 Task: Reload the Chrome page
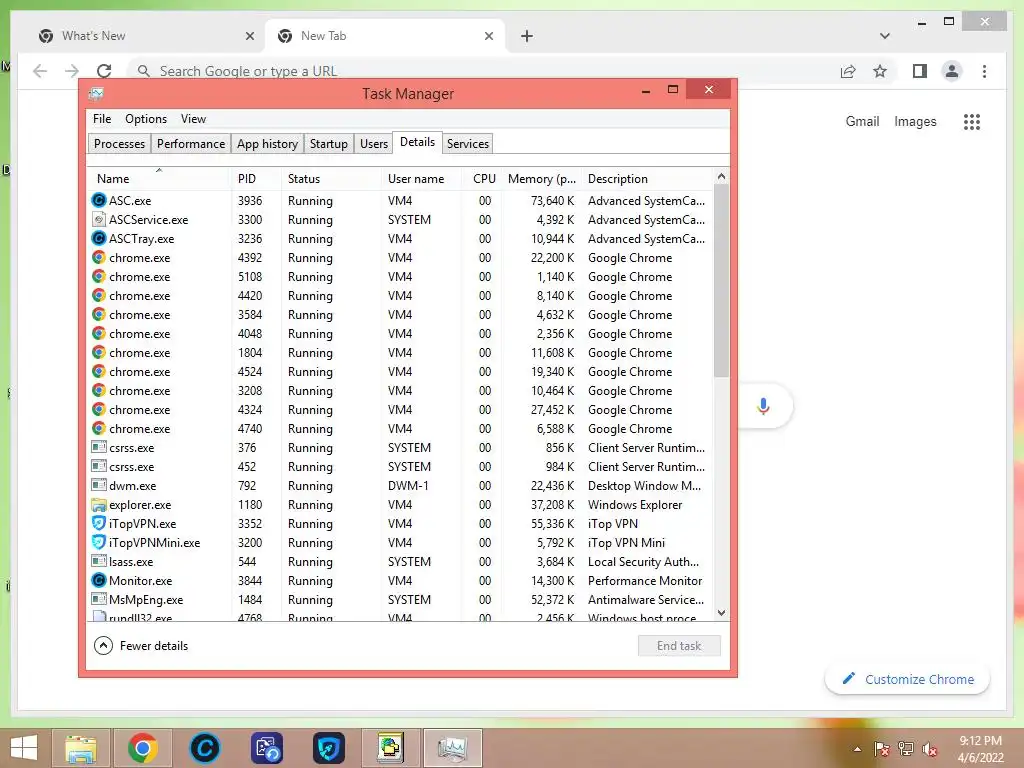pos(104,71)
